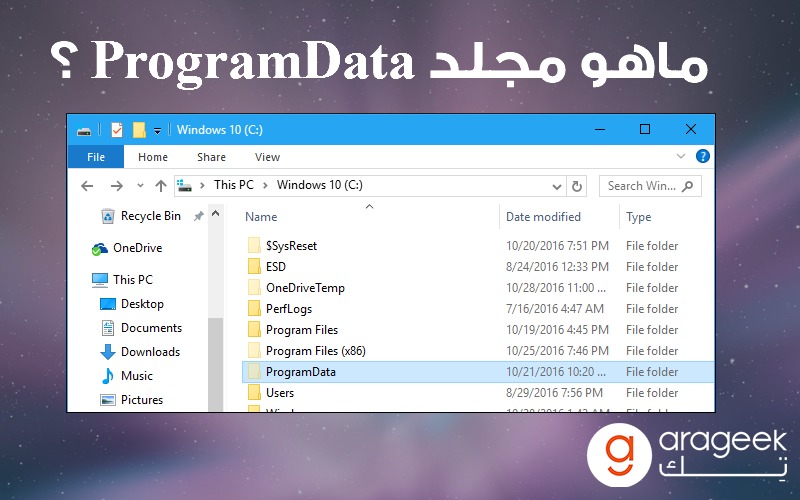Click the ProgramData folder icon
This screenshot has height=500, width=800.
point(254,371)
